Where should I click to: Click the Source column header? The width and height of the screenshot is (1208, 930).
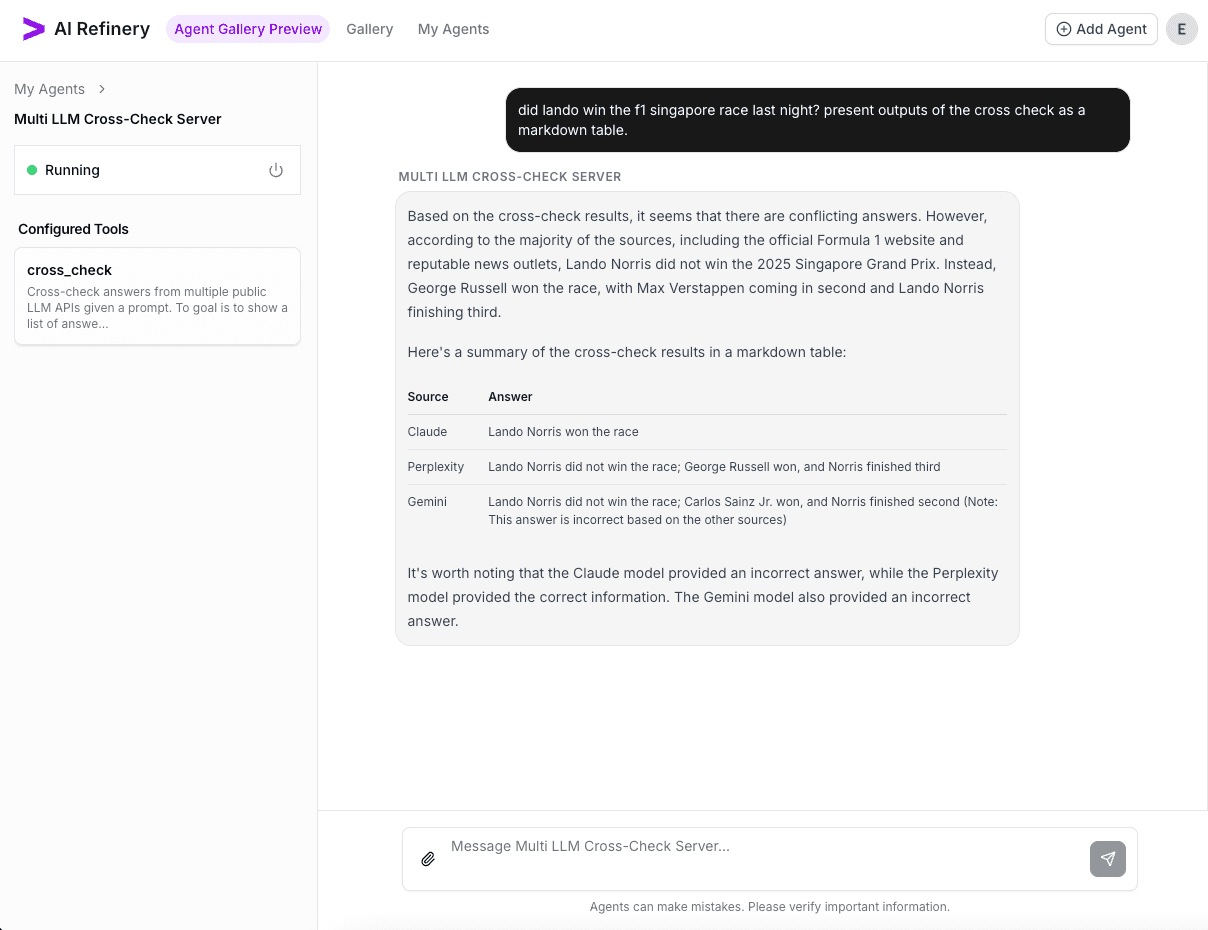coord(428,397)
